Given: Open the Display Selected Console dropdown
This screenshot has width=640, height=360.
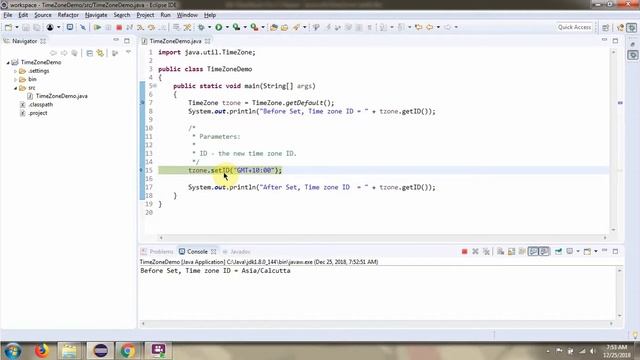Looking at the screenshot, I should [x=578, y=251].
